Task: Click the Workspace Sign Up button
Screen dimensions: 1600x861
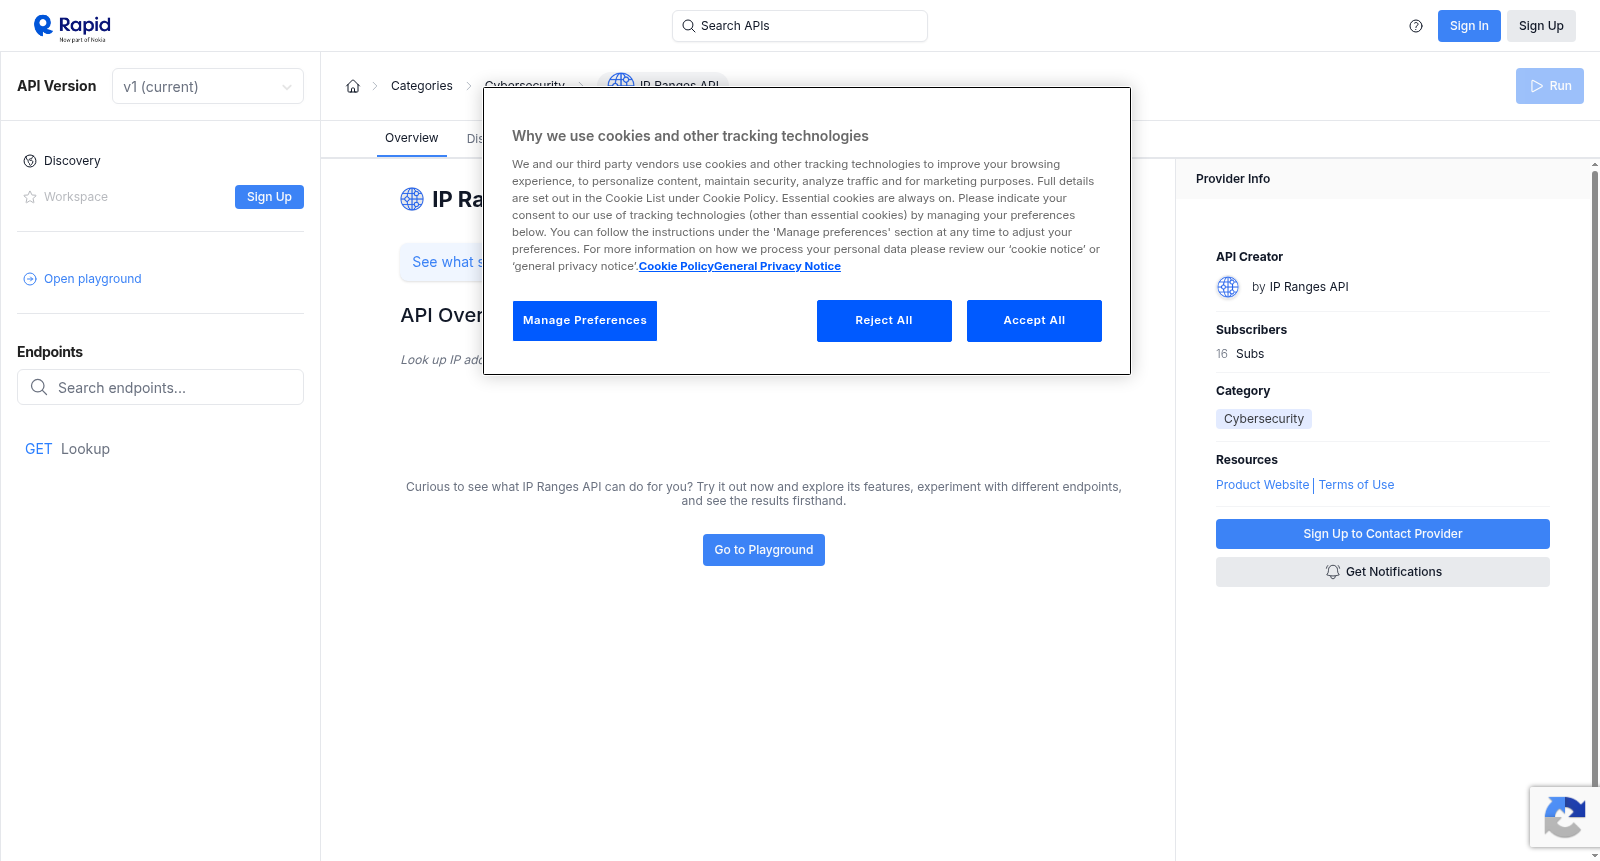Action: coord(269,197)
